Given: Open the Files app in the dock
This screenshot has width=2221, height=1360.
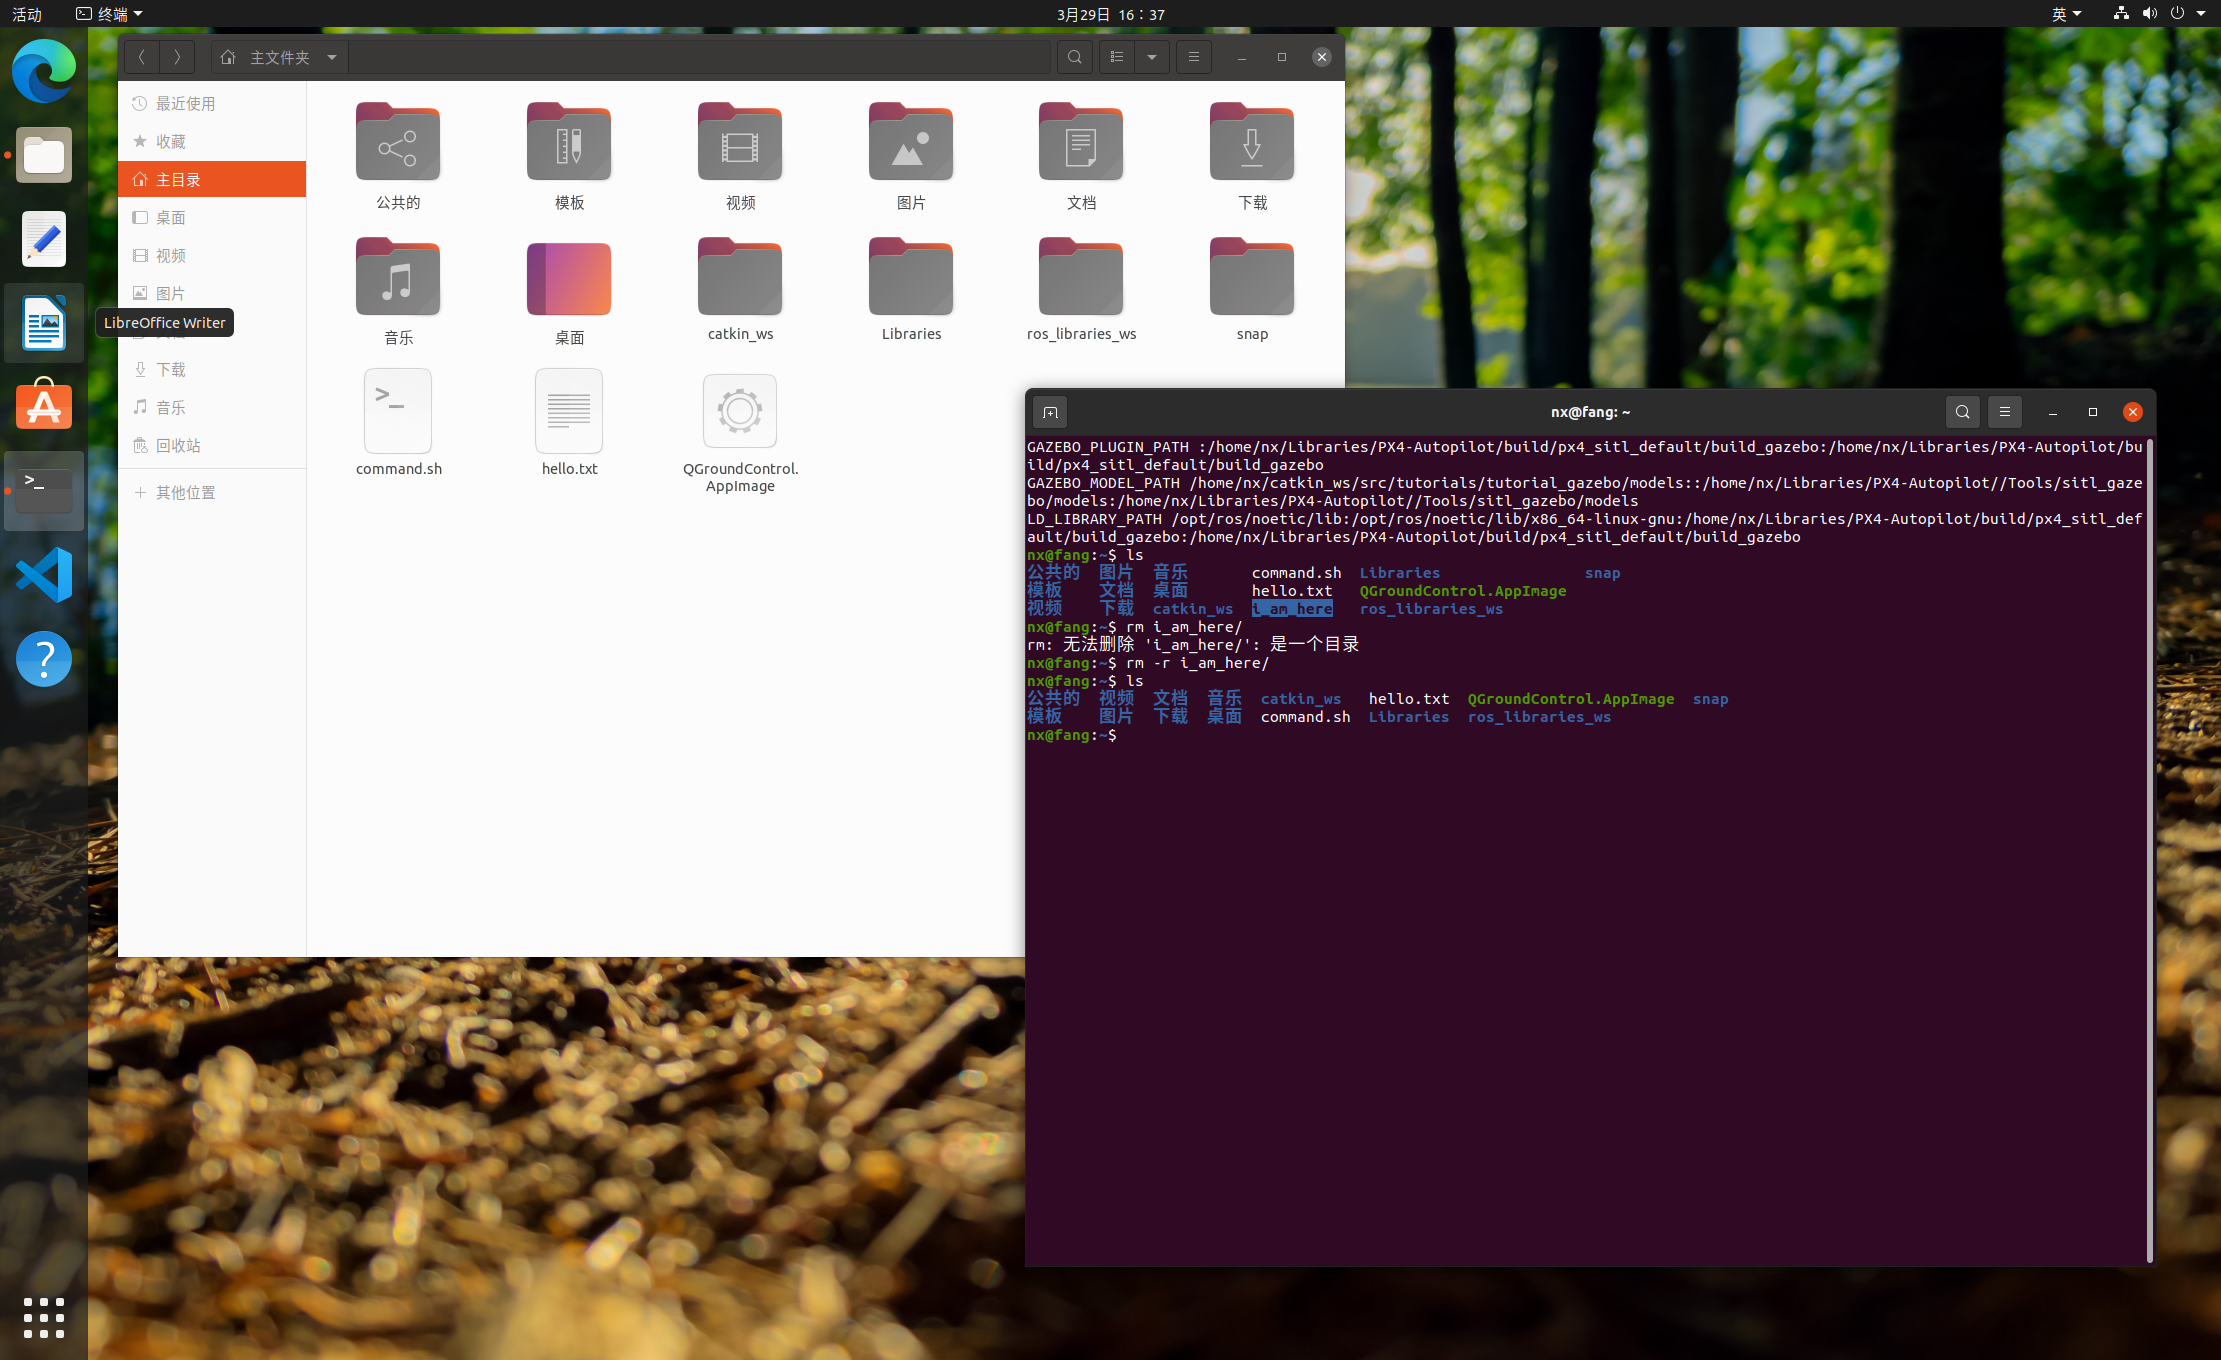Looking at the screenshot, I should 44,155.
